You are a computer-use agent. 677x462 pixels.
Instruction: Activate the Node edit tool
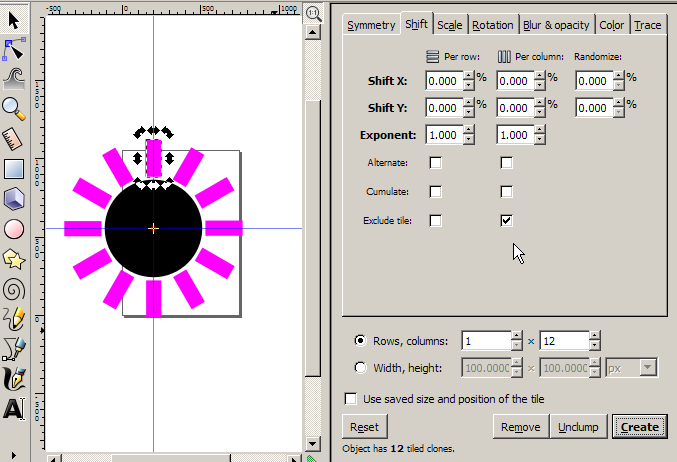click(x=14, y=47)
